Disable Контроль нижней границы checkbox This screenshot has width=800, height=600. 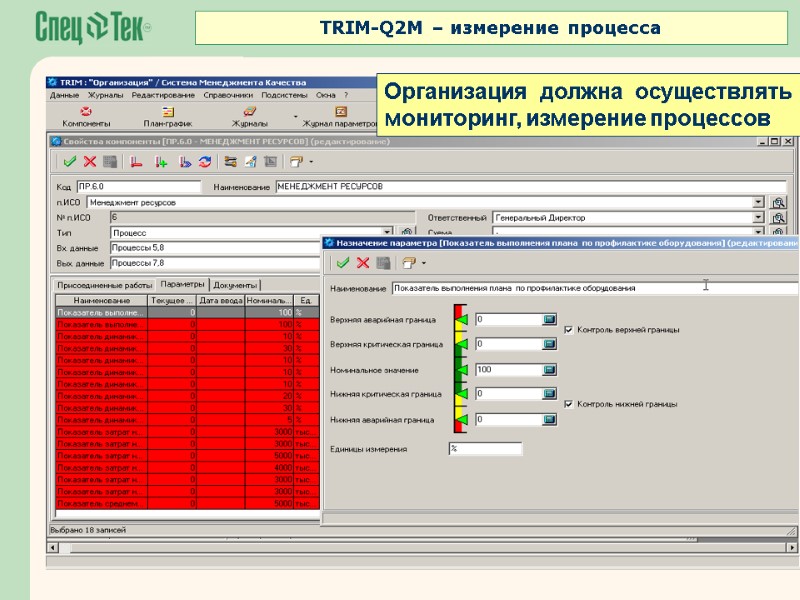click(x=567, y=404)
